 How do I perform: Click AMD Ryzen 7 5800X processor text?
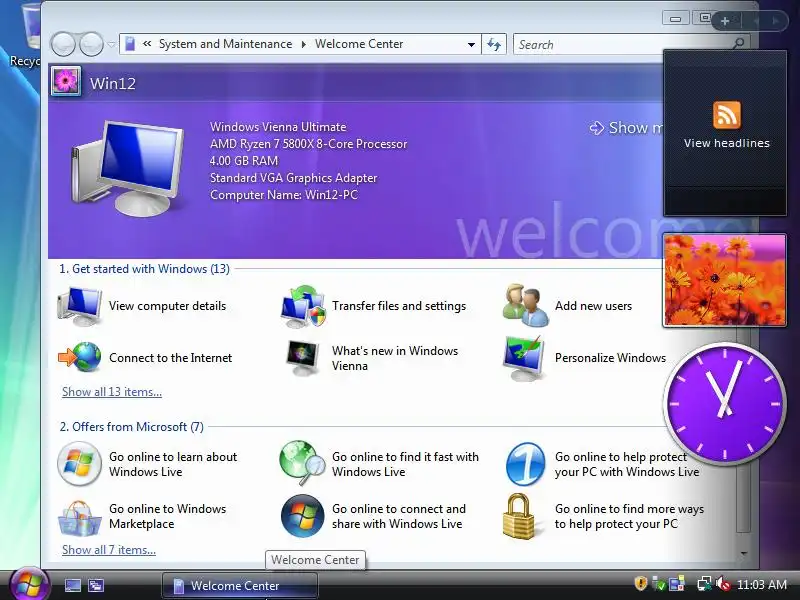309,144
